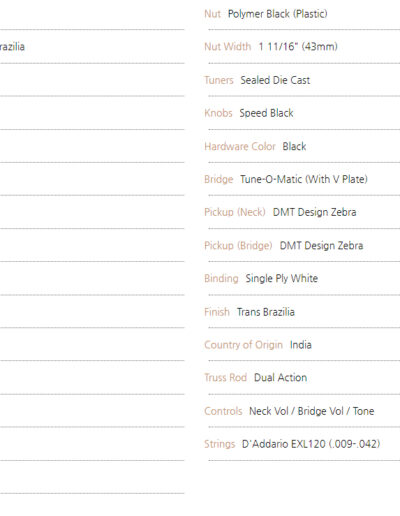This screenshot has width=400, height=516.
Task: Click the Country of Origin label
Action: pos(243,345)
